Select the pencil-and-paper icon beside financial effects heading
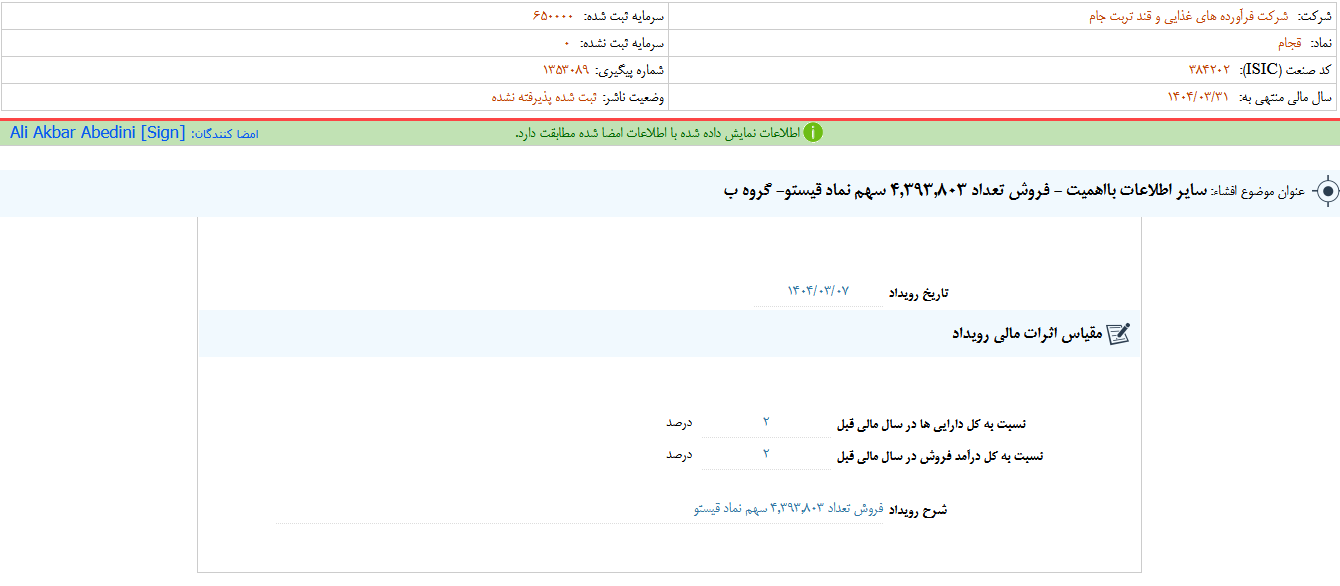The image size is (1340, 586). pyautogui.click(x=1118, y=333)
